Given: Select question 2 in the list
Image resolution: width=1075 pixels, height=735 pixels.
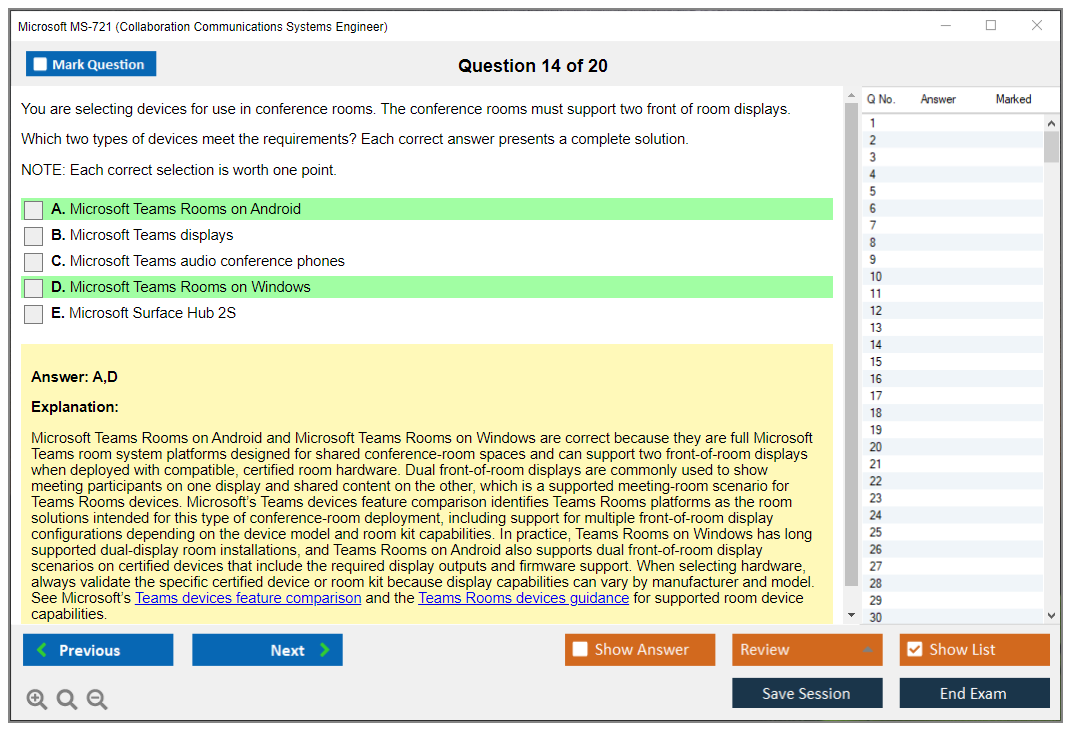Looking at the screenshot, I should coord(953,140).
